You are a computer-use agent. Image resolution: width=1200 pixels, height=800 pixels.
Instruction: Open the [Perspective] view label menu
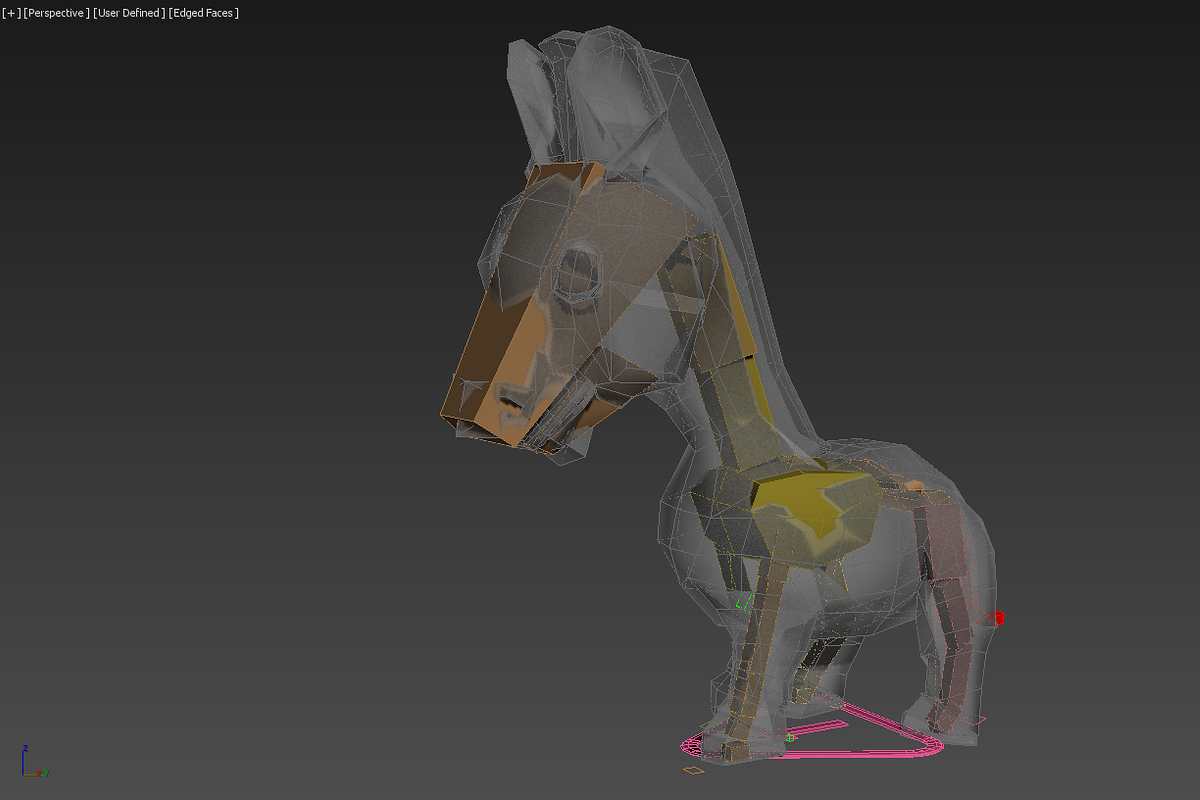tap(56, 13)
